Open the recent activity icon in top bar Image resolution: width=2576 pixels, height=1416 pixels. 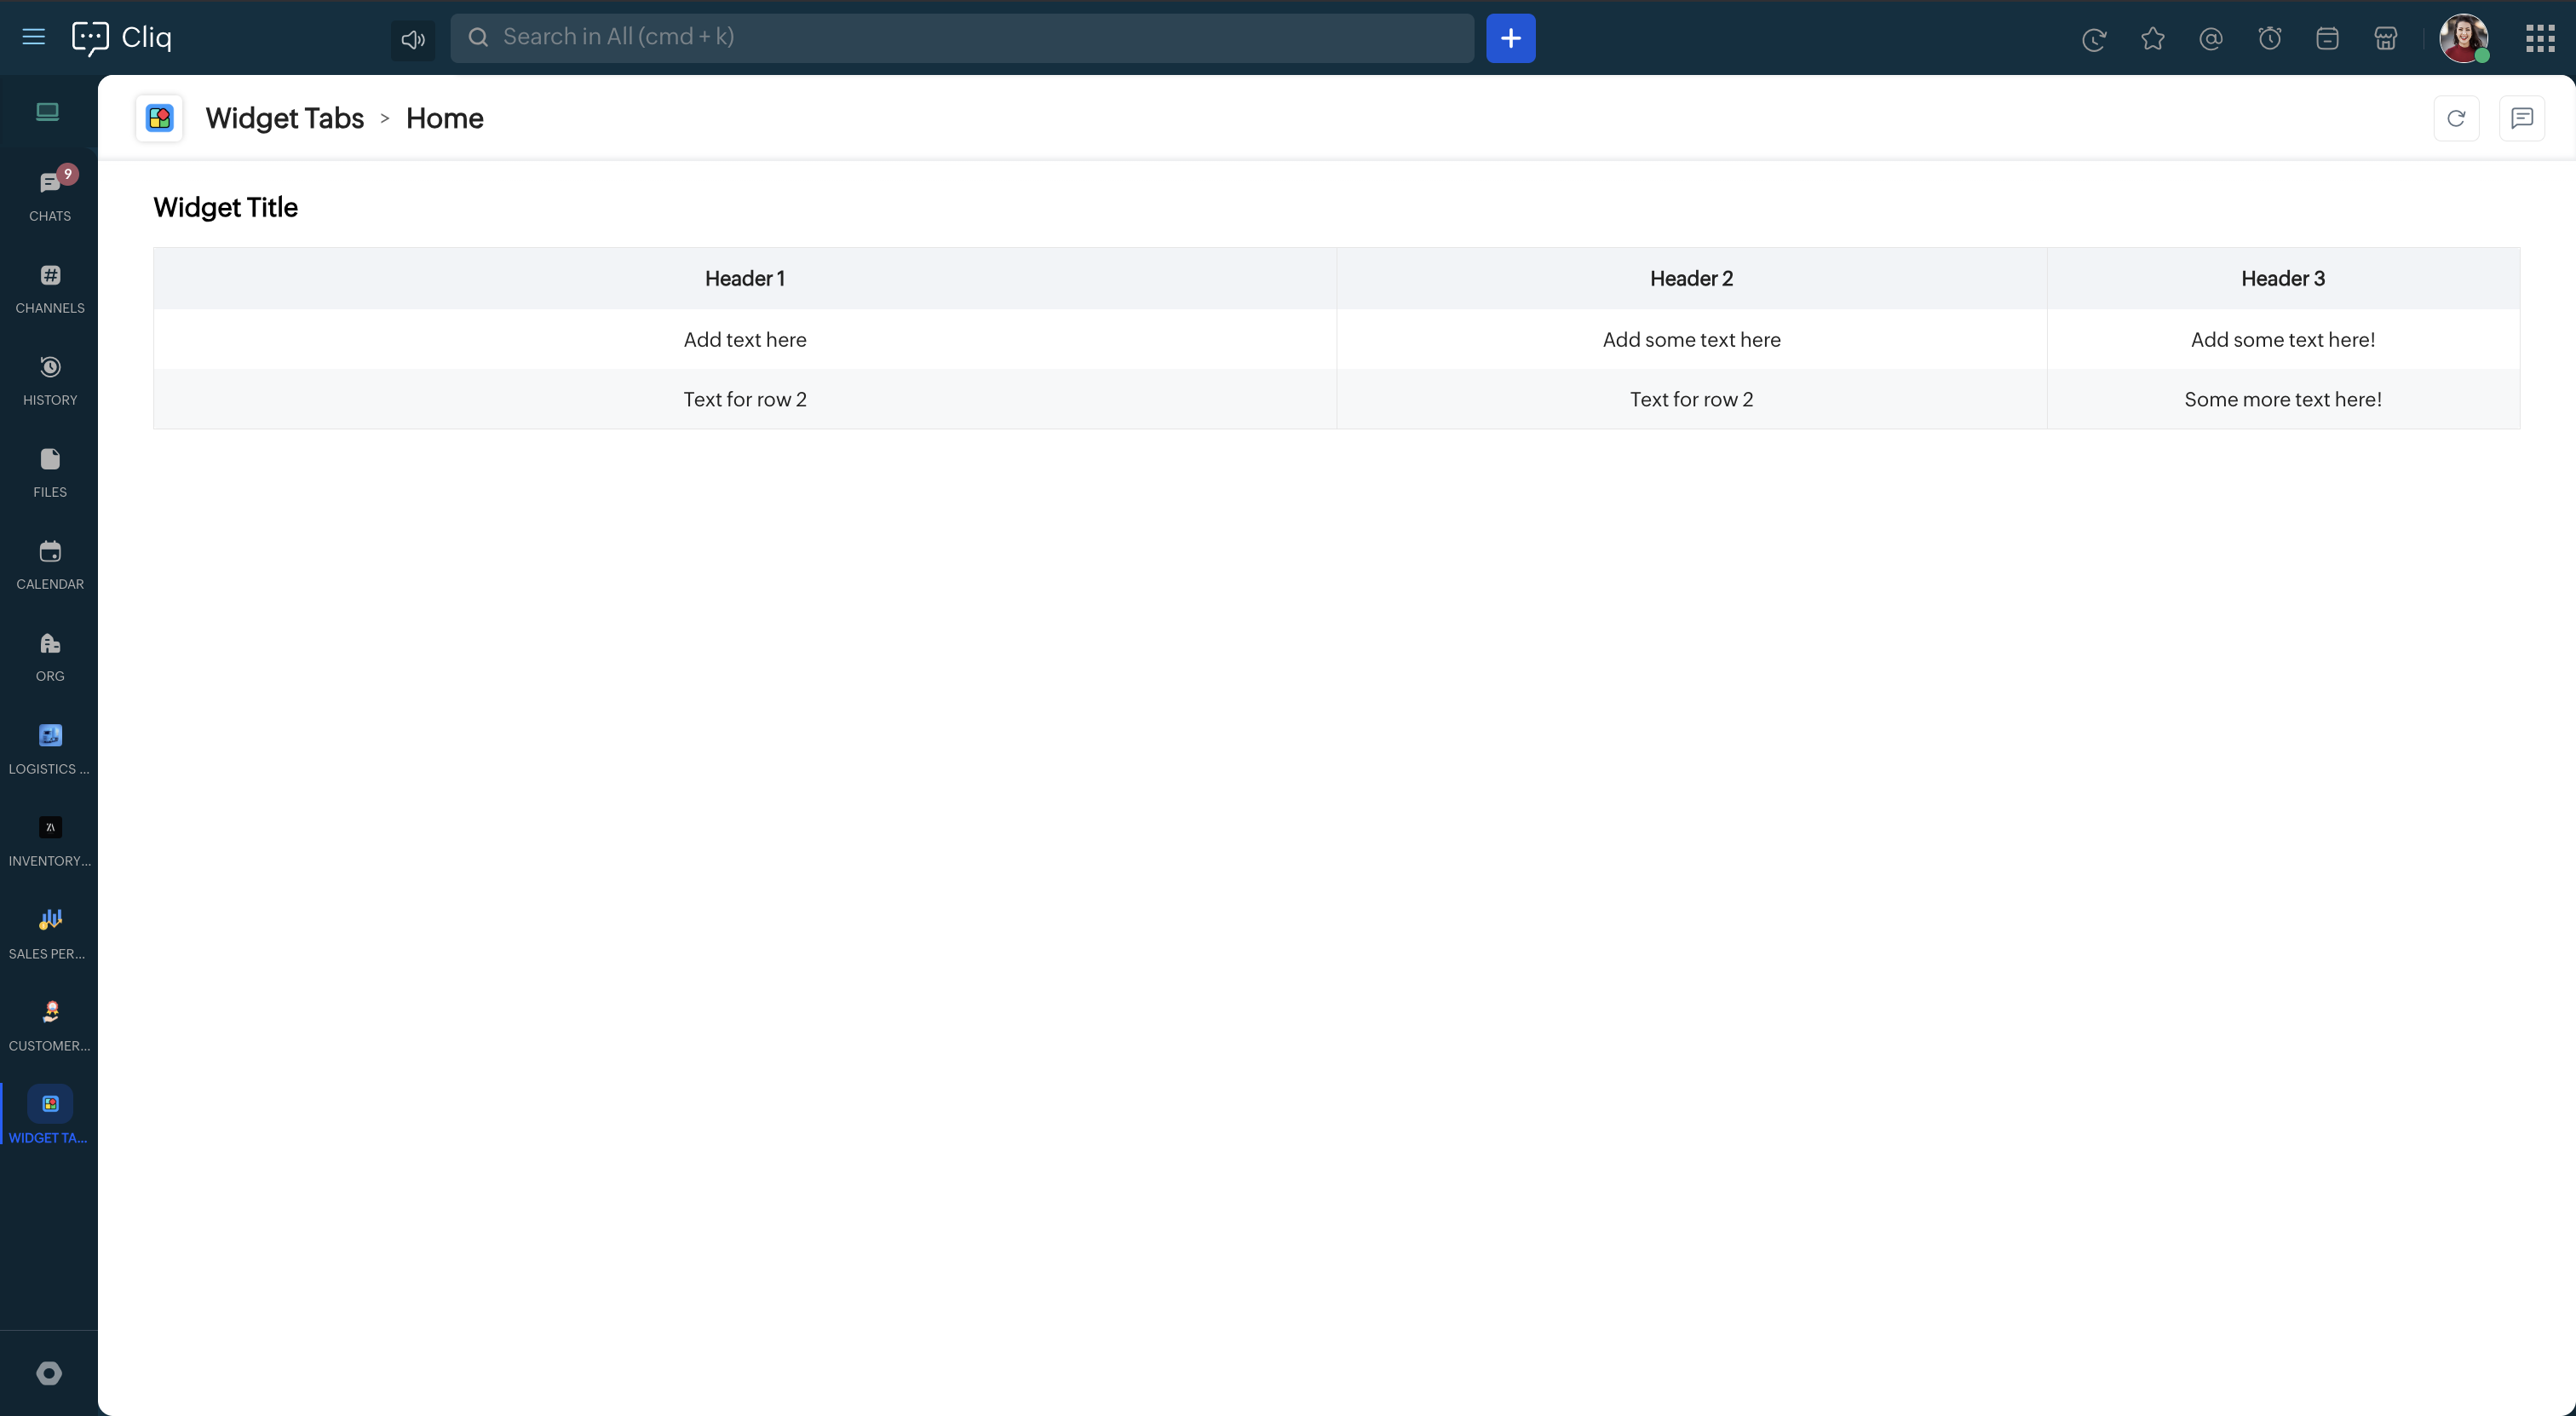point(2094,39)
